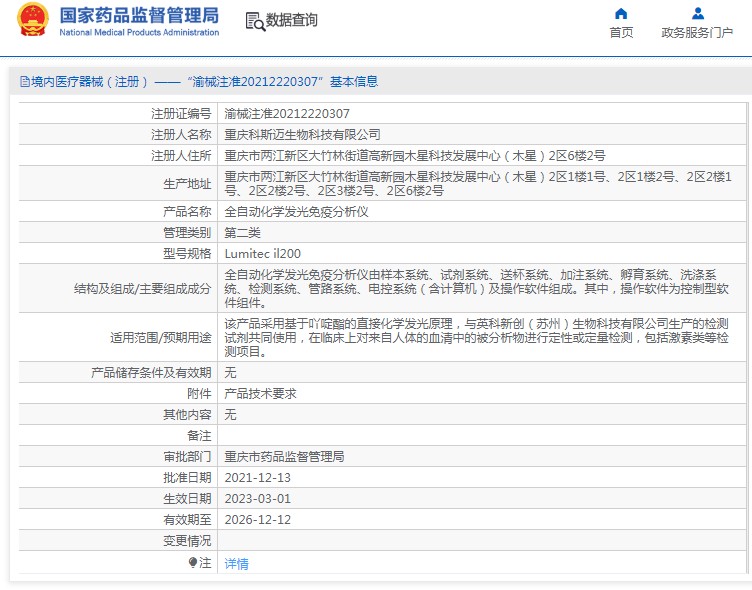
Task: Click the 第二类 category value
Action: point(242,233)
